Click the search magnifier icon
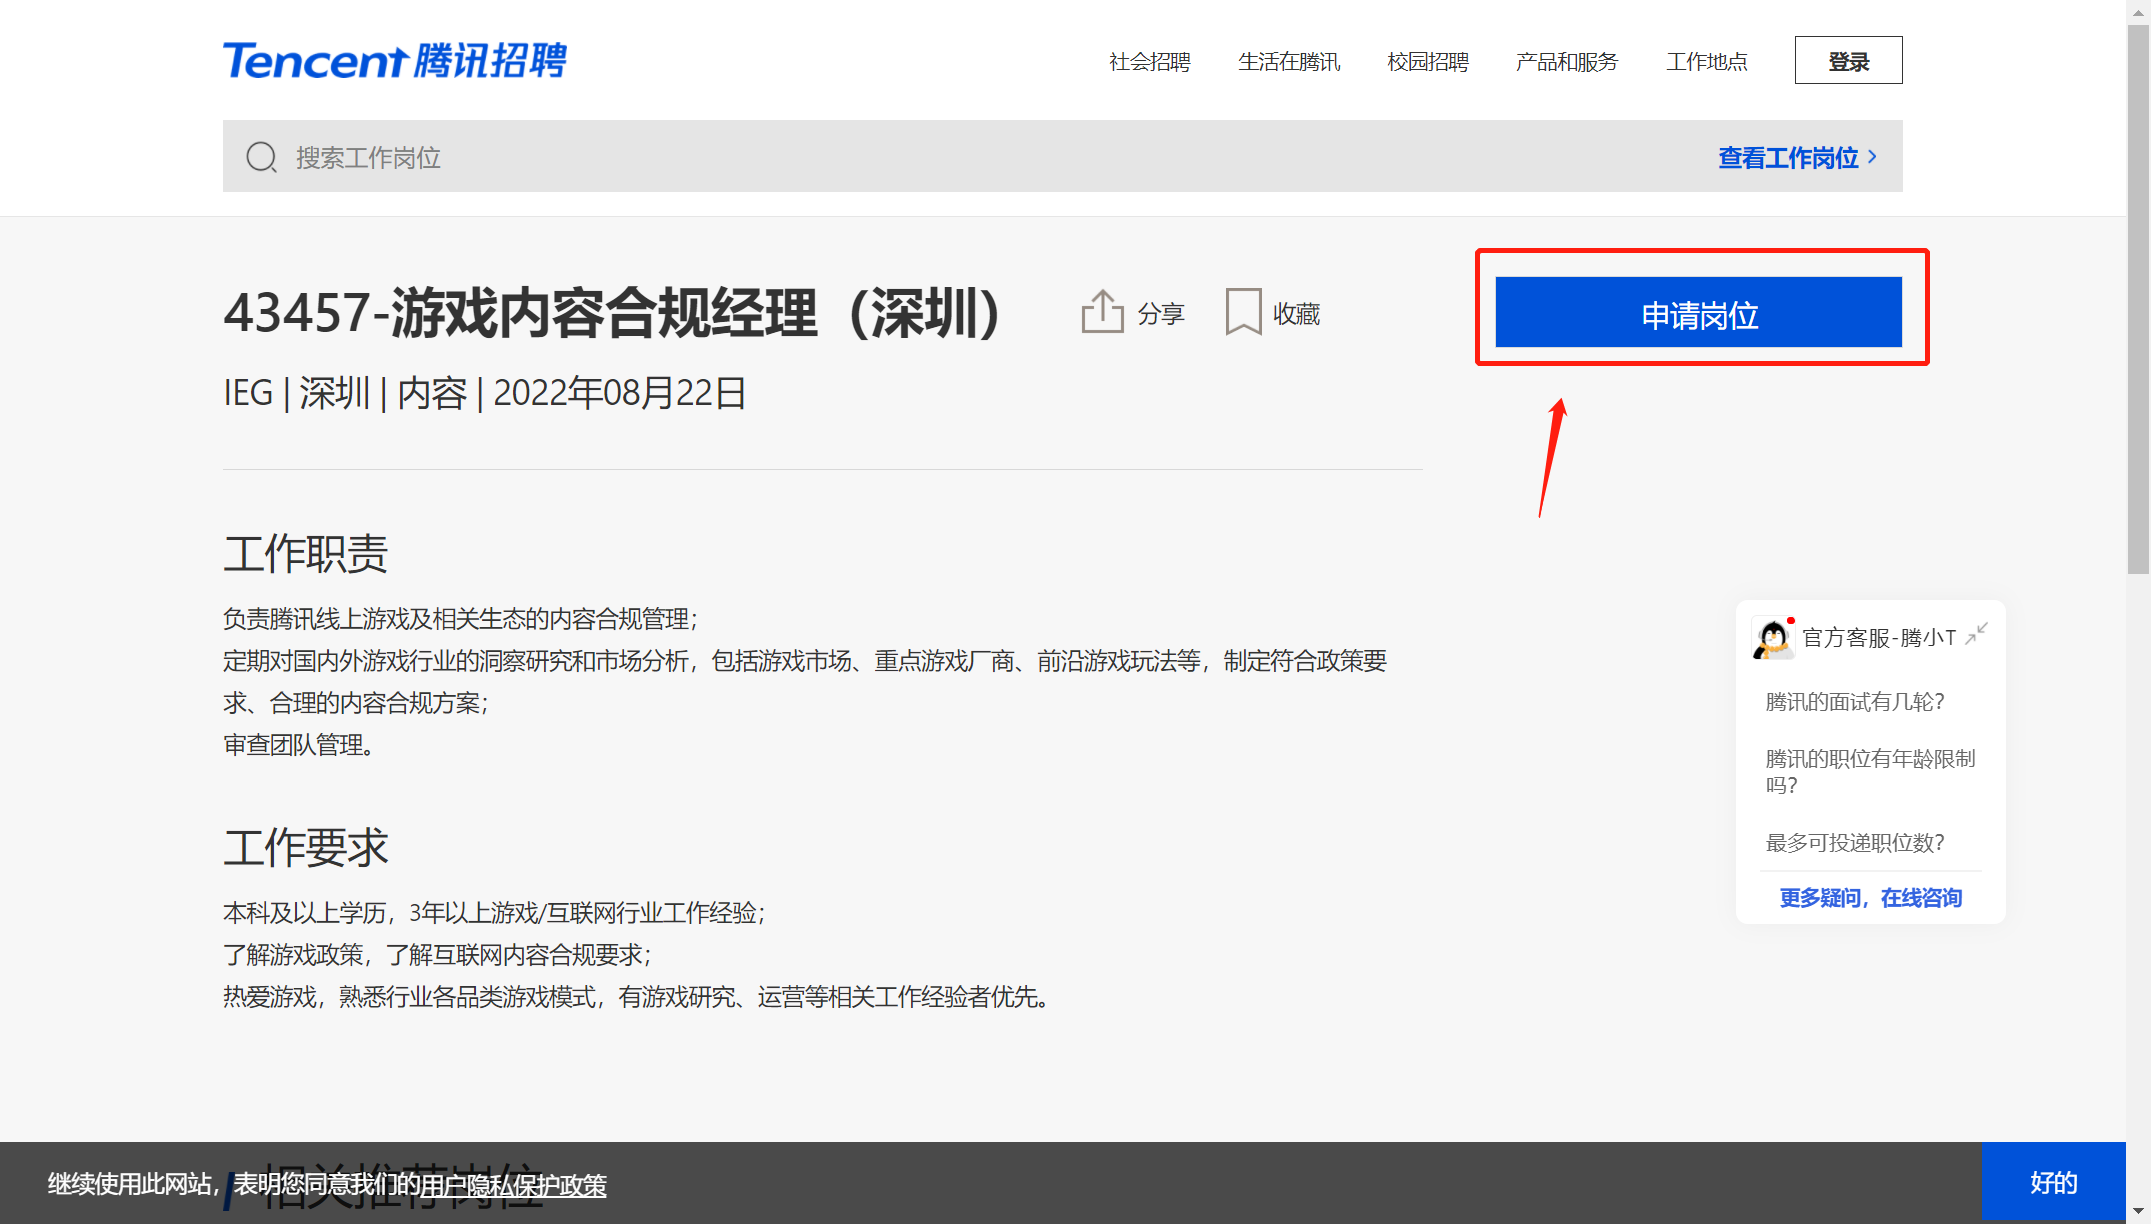Viewport: 2151px width, 1224px height. click(x=261, y=157)
